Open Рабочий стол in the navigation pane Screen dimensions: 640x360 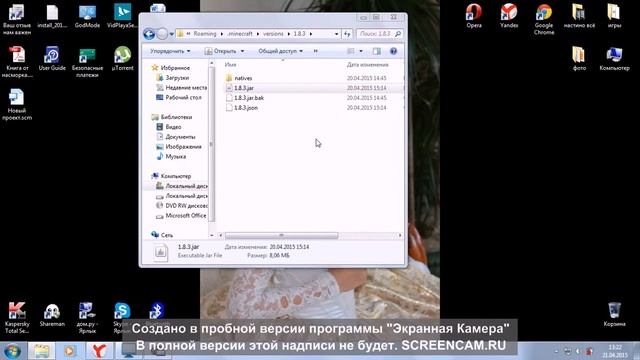pyautogui.click(x=183, y=98)
